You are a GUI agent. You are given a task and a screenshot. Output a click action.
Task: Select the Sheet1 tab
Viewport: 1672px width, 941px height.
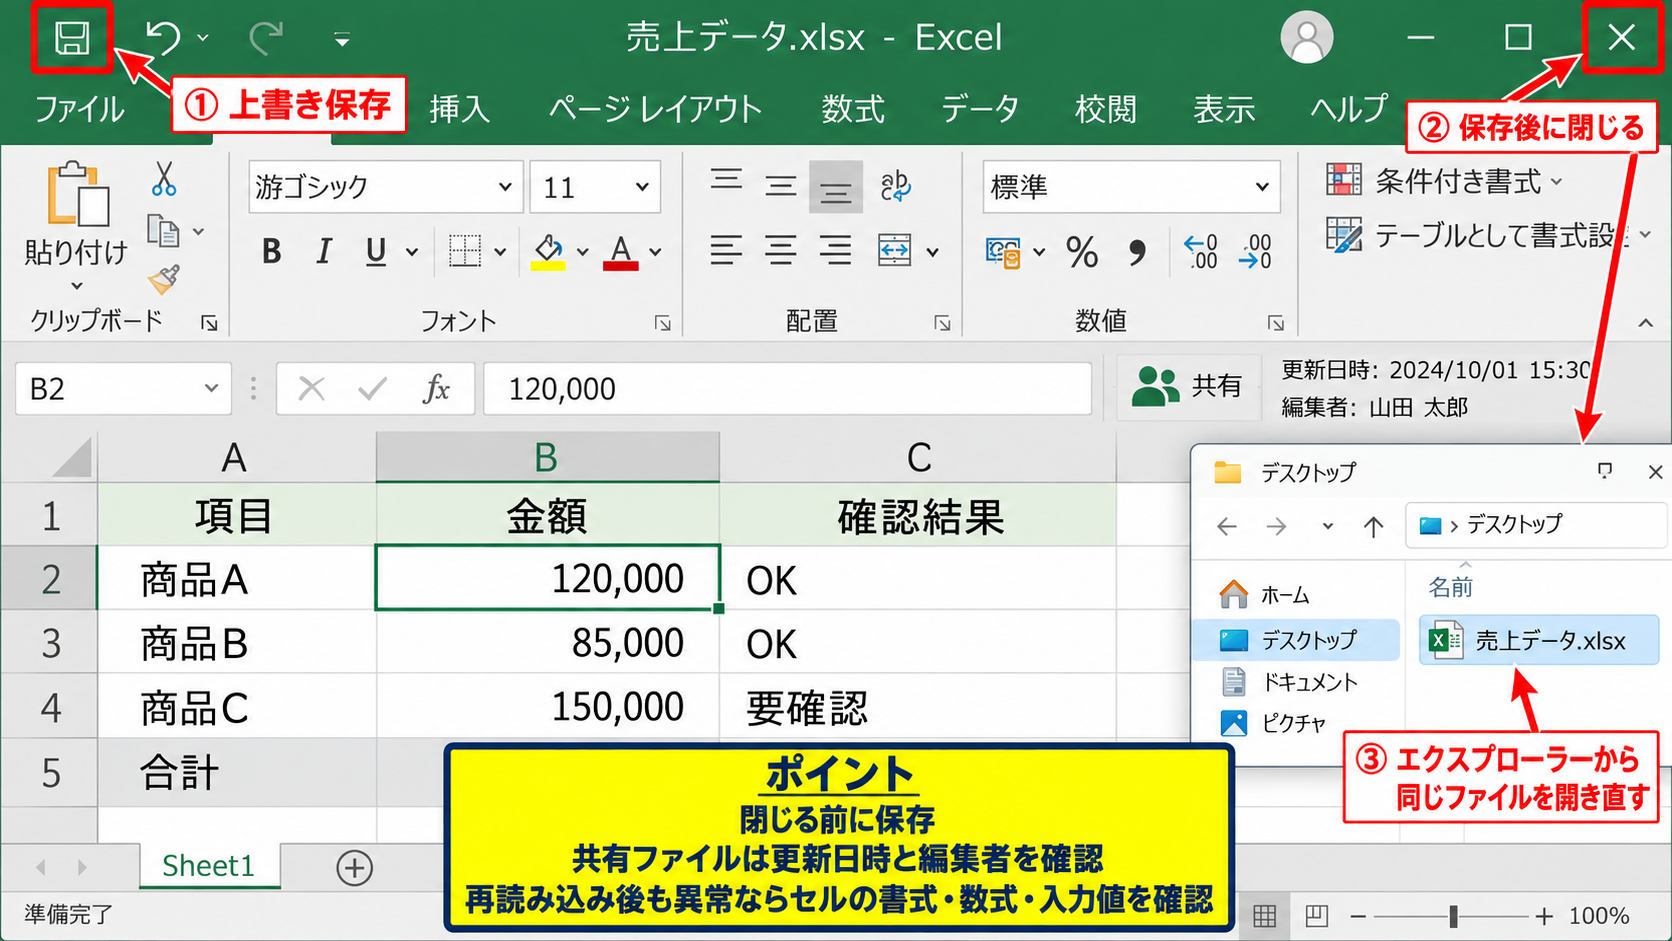click(x=208, y=866)
